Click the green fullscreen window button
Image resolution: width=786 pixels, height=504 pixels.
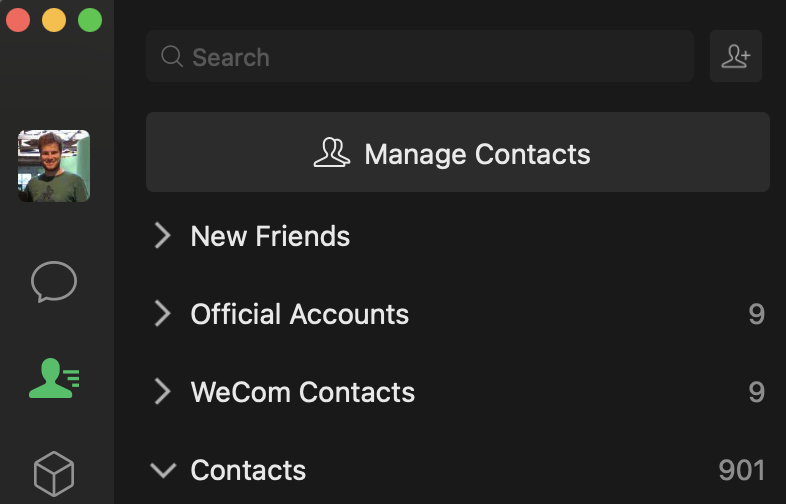tap(90, 20)
